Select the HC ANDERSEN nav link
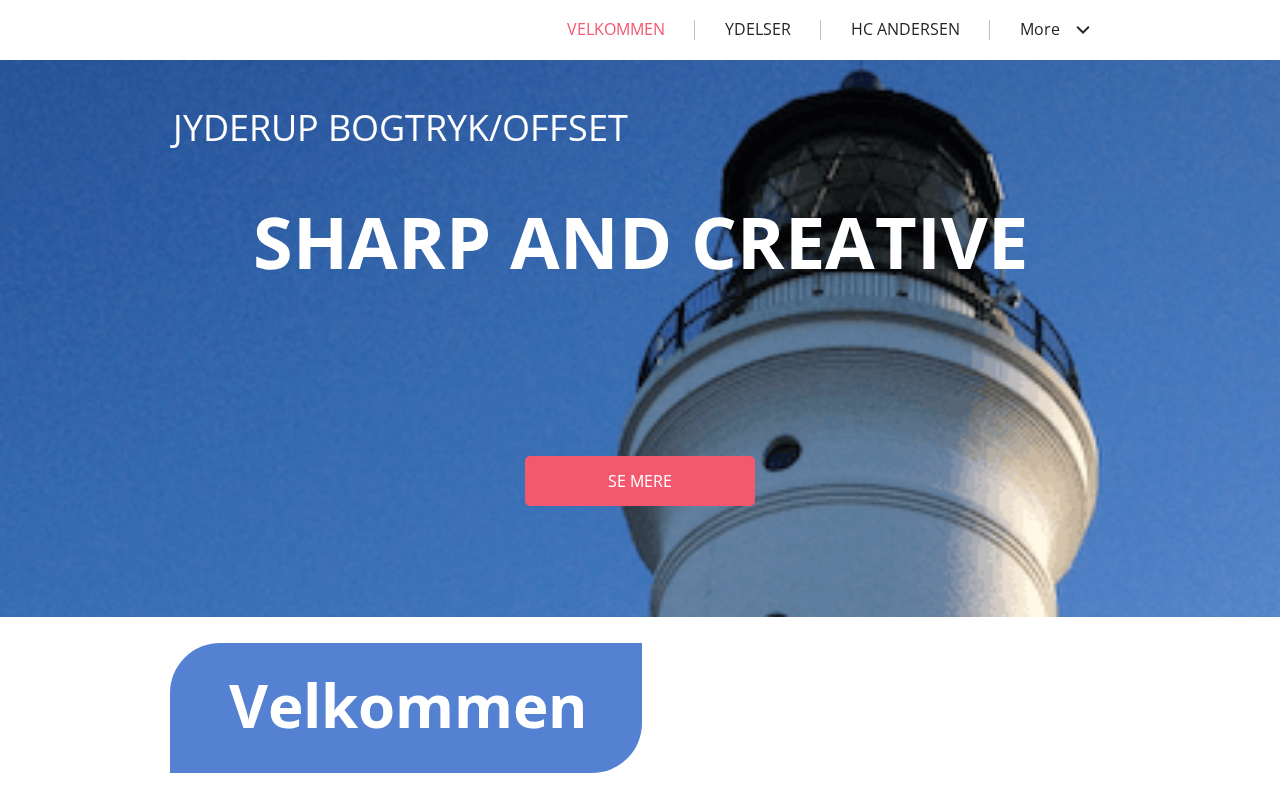Viewport: 1280px width, 800px height. click(905, 30)
